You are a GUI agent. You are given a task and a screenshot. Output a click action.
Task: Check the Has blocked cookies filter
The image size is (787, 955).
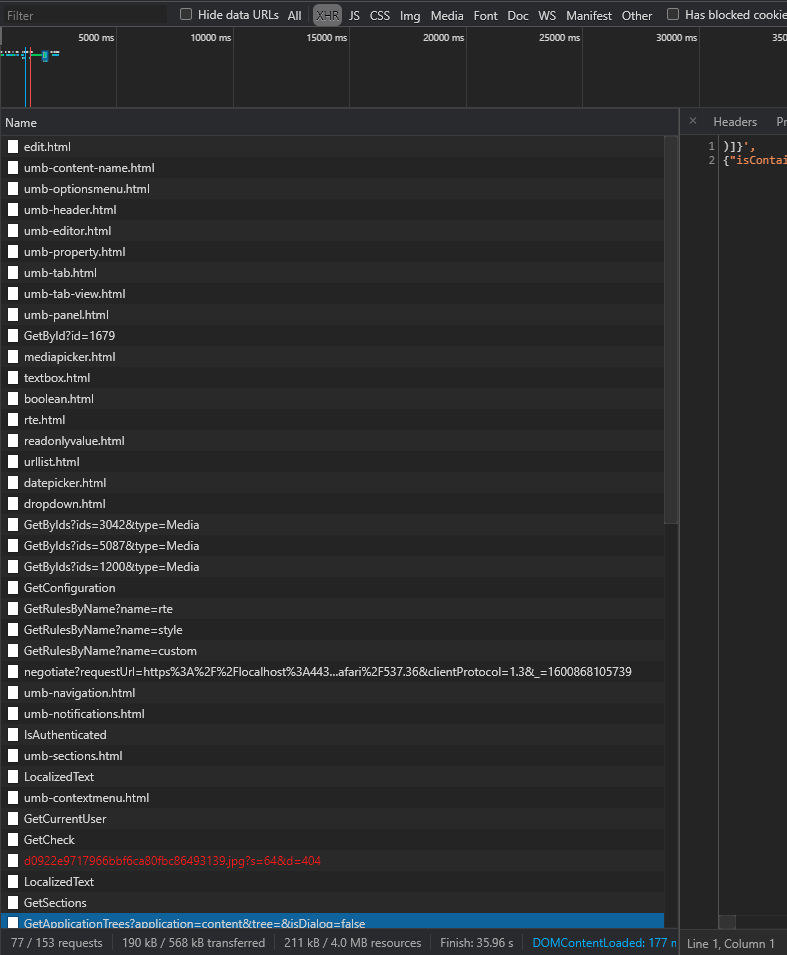(673, 14)
